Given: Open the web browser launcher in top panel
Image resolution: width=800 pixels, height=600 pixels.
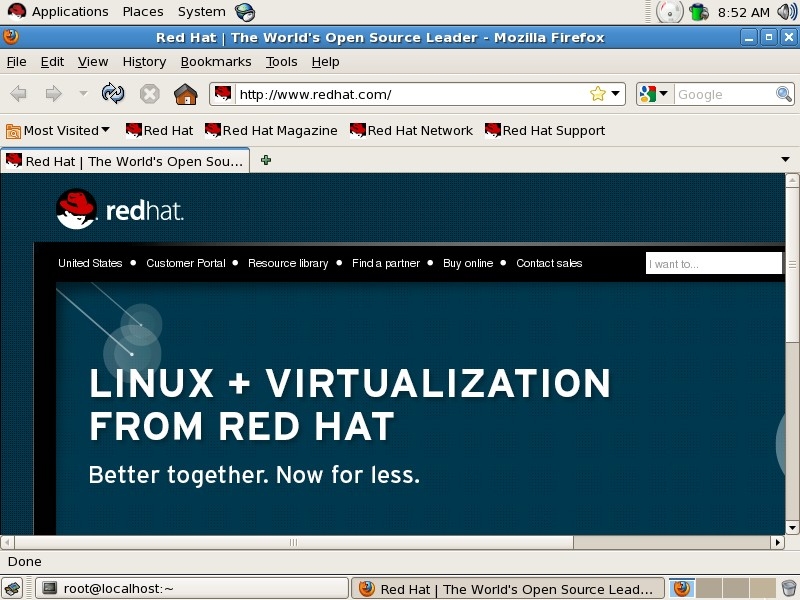Looking at the screenshot, I should (x=245, y=12).
